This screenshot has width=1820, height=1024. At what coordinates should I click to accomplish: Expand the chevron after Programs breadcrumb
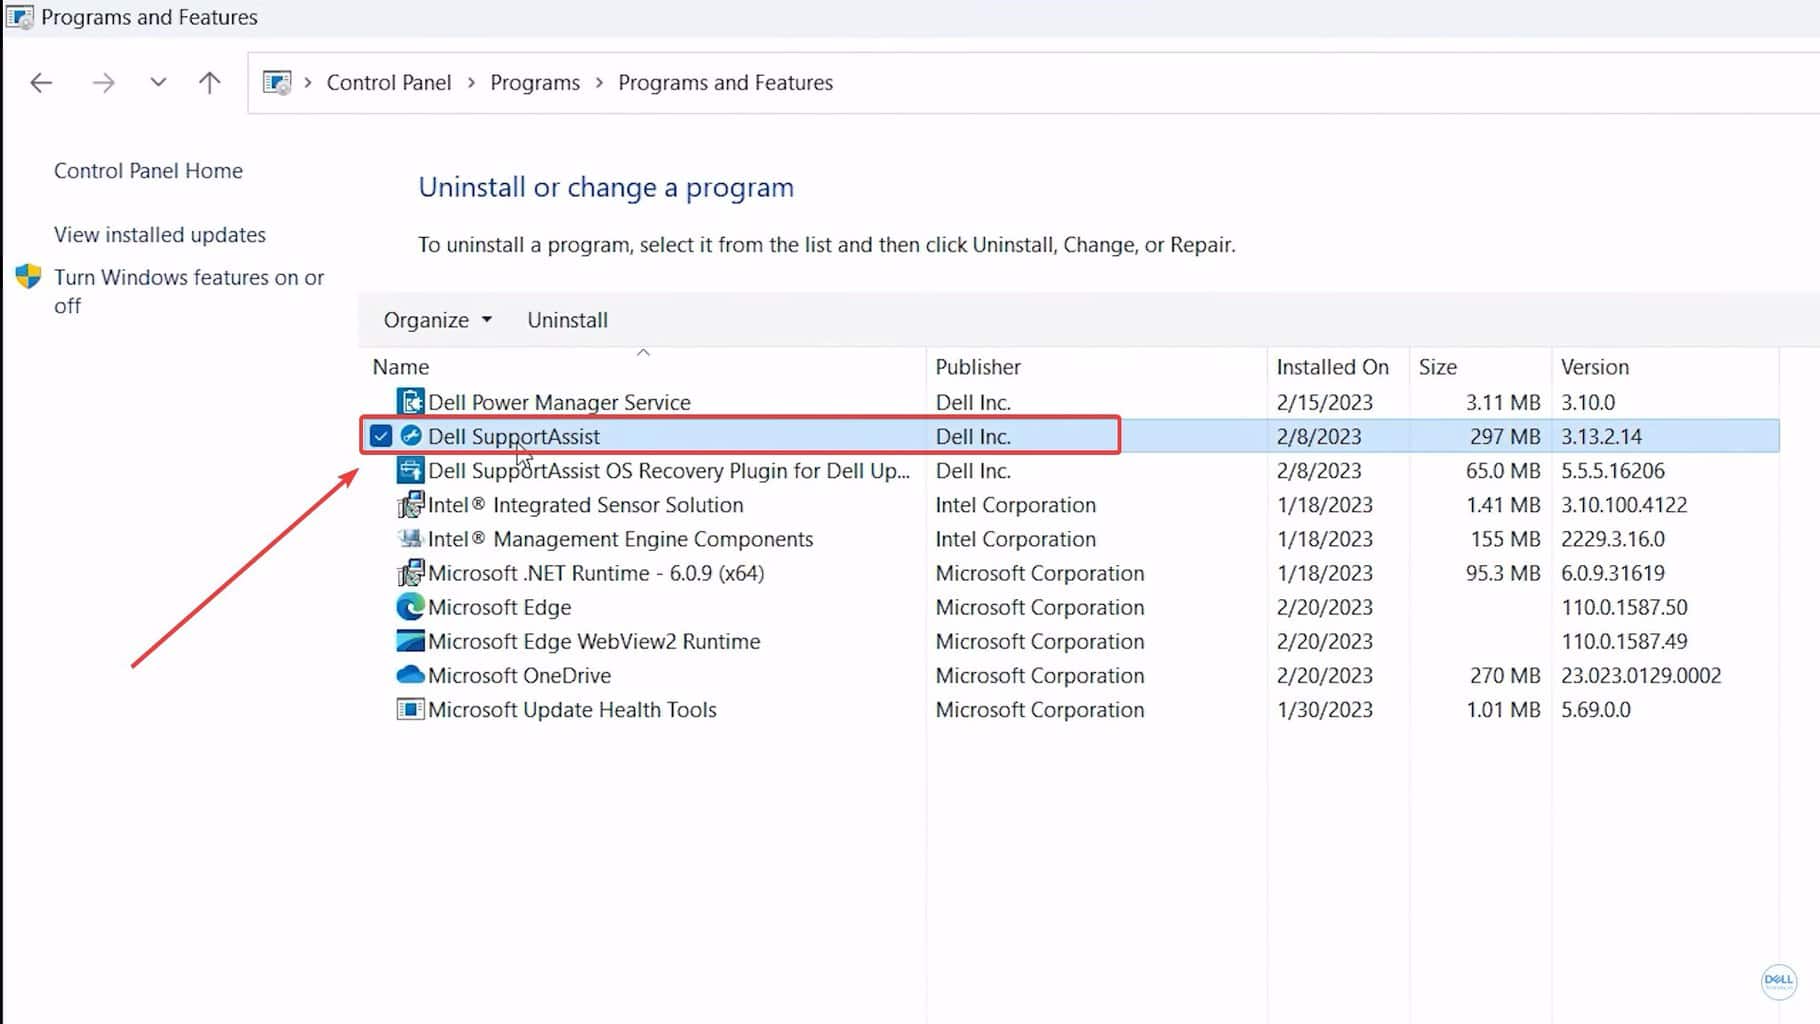point(599,83)
